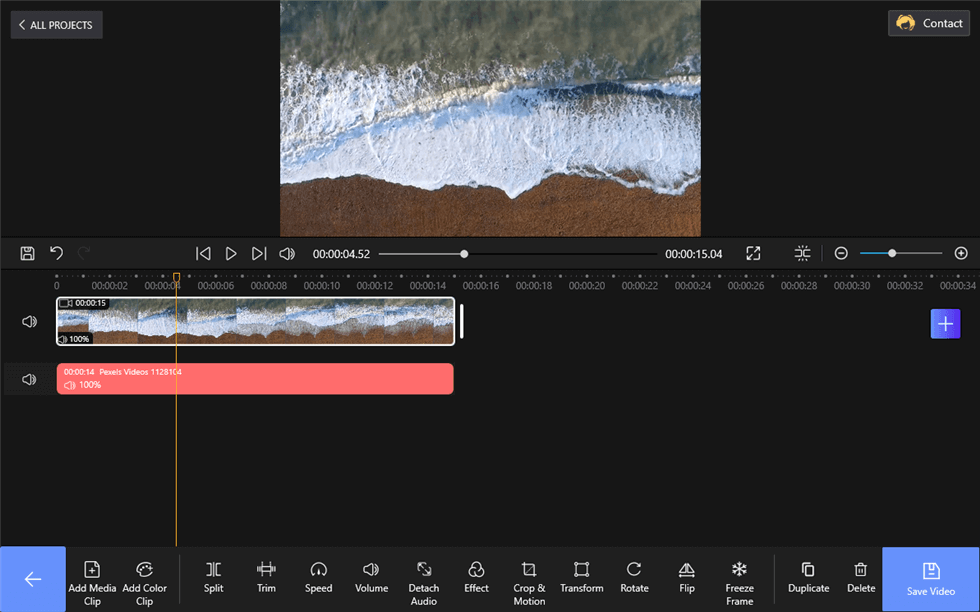Click the Save Video button
Image resolution: width=980 pixels, height=612 pixels.
(x=931, y=579)
